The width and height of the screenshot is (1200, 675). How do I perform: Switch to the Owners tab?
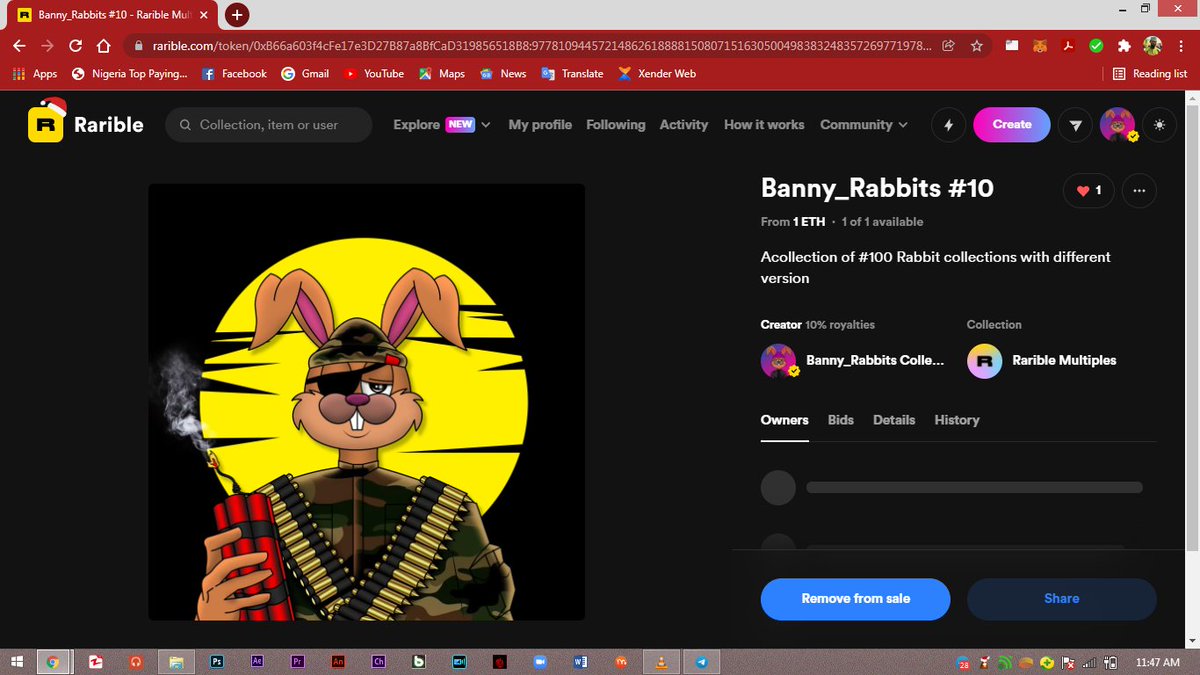784,420
